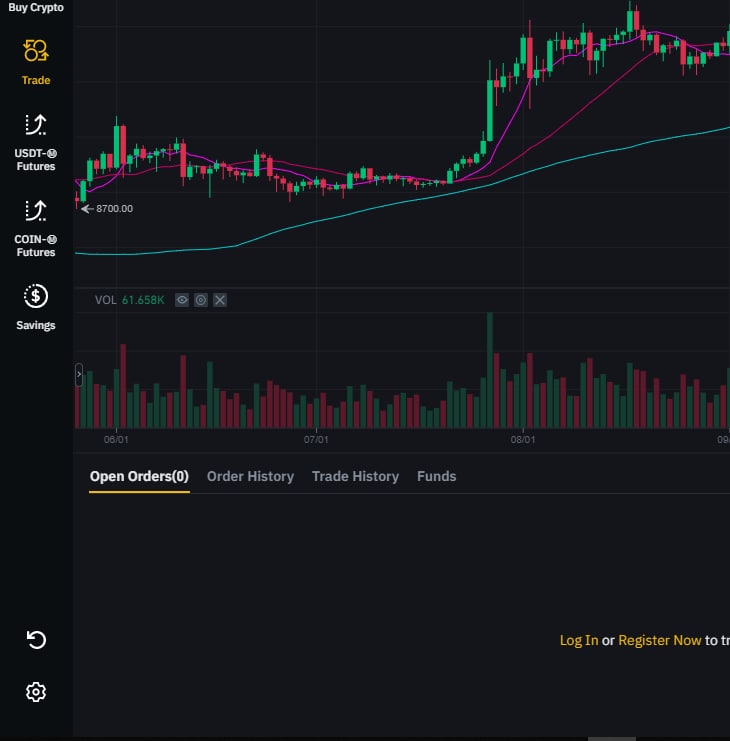Open USDT-M Futures from sidebar
Screen dimensions: 730x741
click(36, 143)
